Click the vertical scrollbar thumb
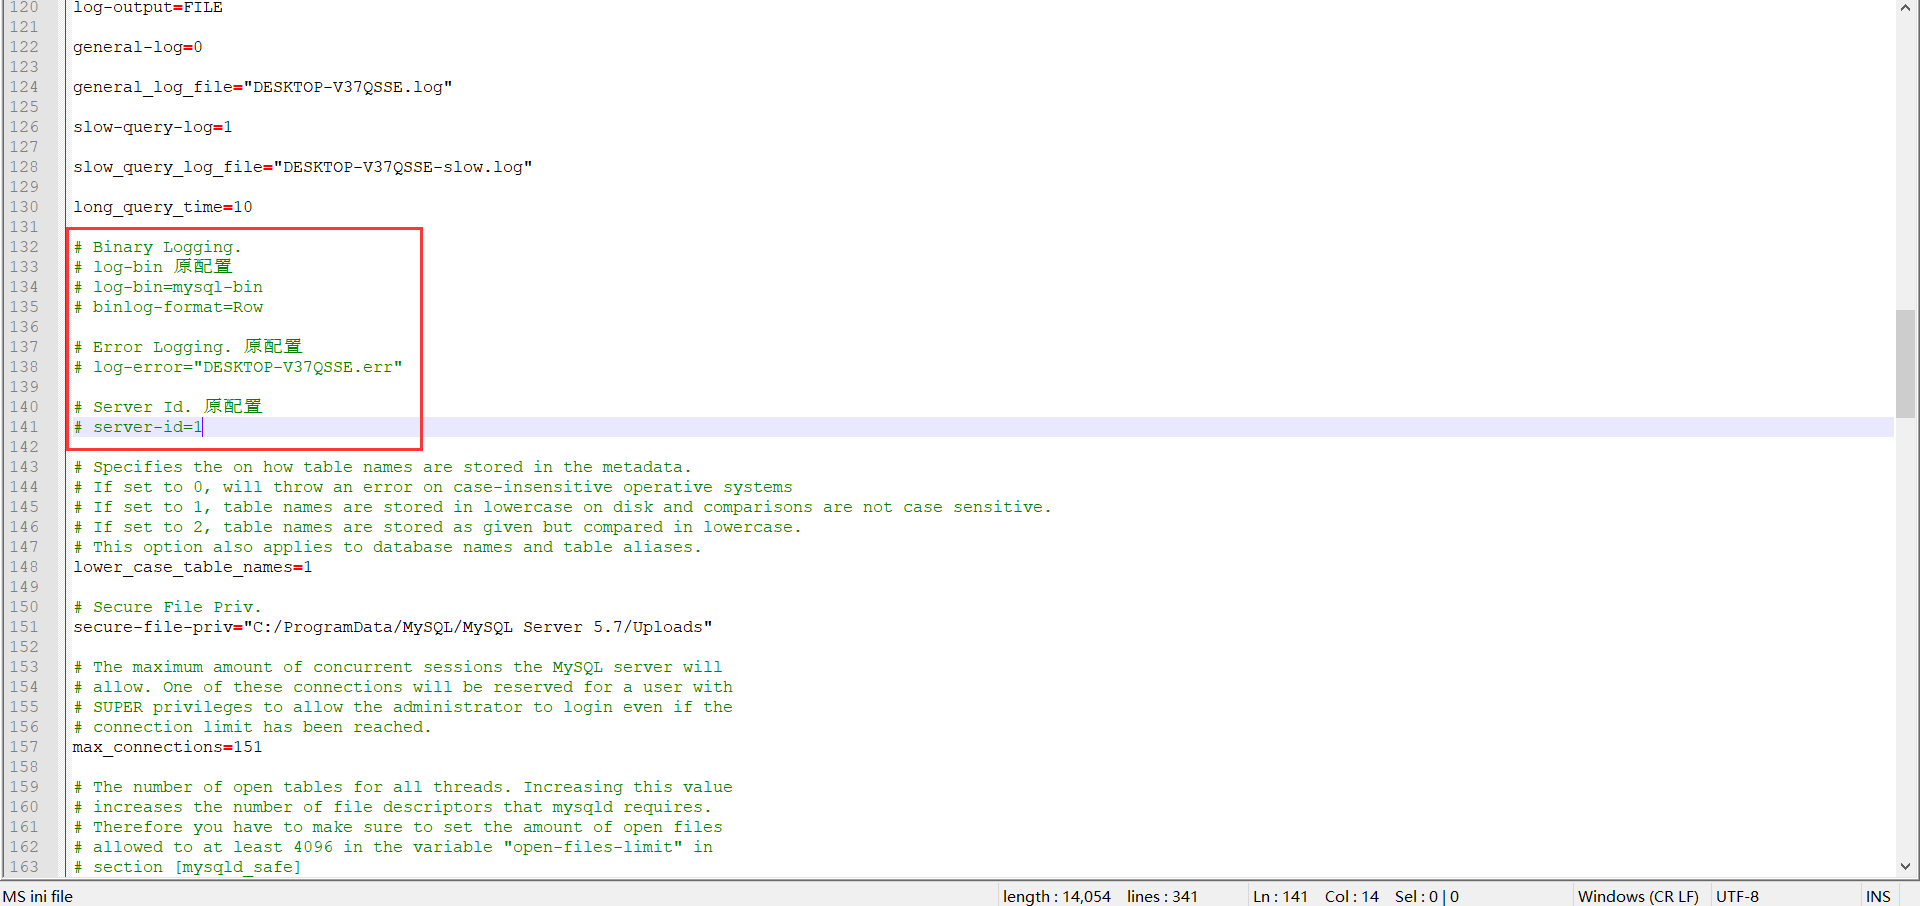The width and height of the screenshot is (1920, 906). coord(1905,363)
